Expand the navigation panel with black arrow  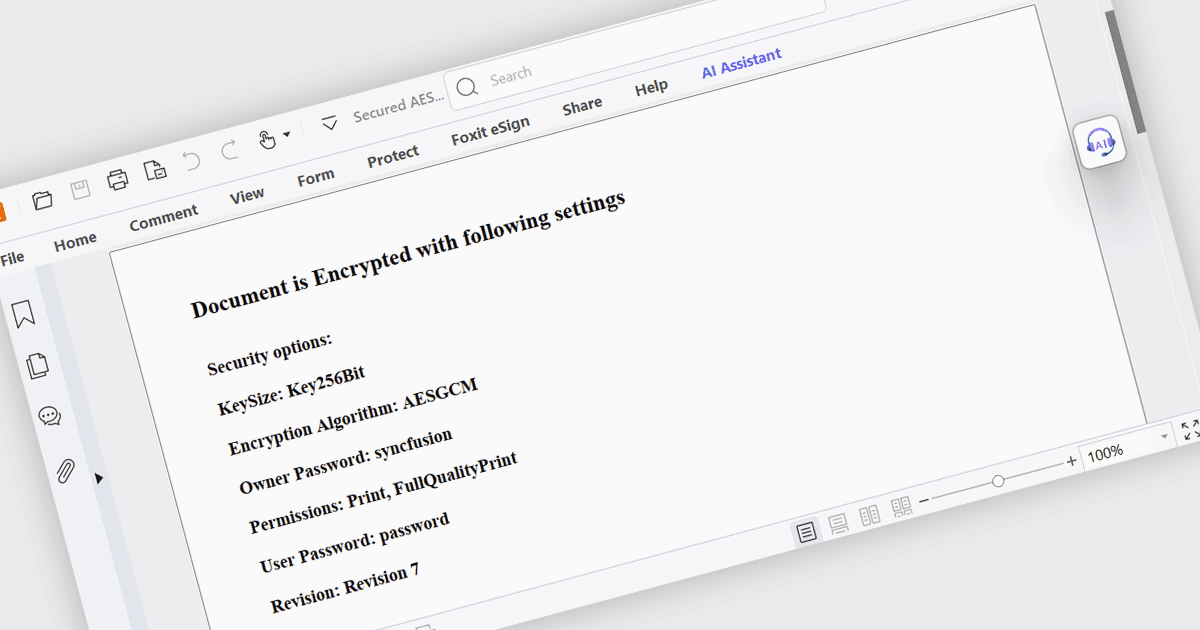98,479
